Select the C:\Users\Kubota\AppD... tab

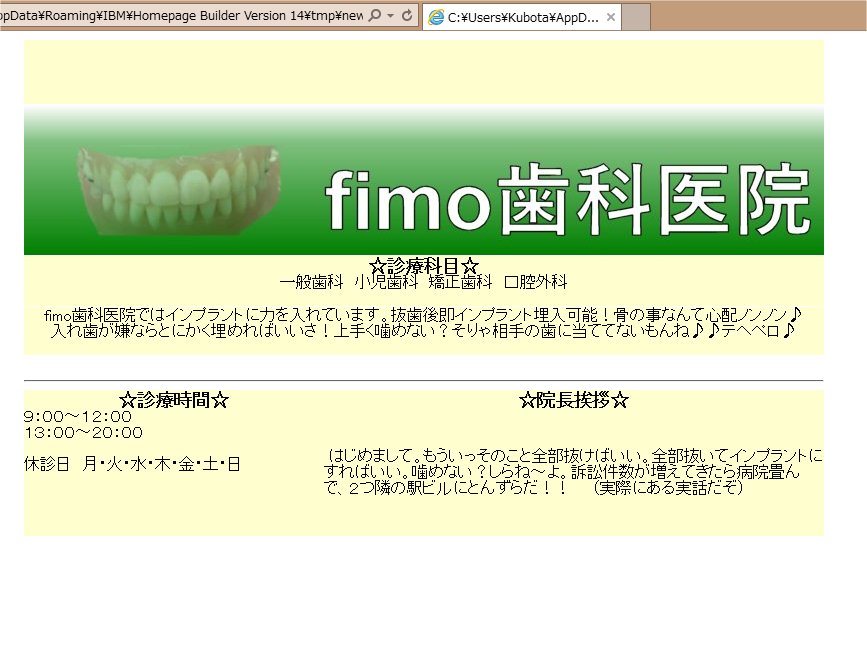[522, 17]
